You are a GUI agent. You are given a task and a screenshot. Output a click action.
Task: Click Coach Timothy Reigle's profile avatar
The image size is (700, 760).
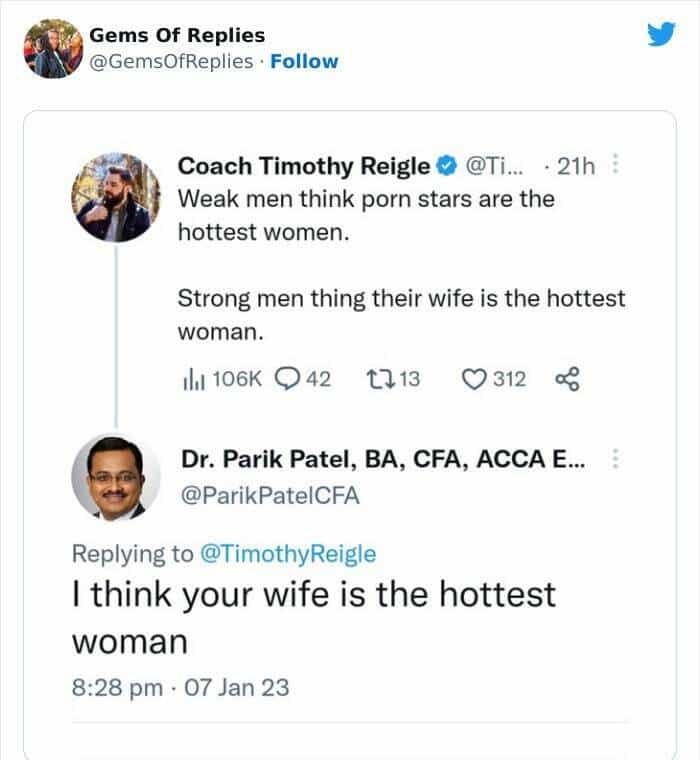(118, 197)
